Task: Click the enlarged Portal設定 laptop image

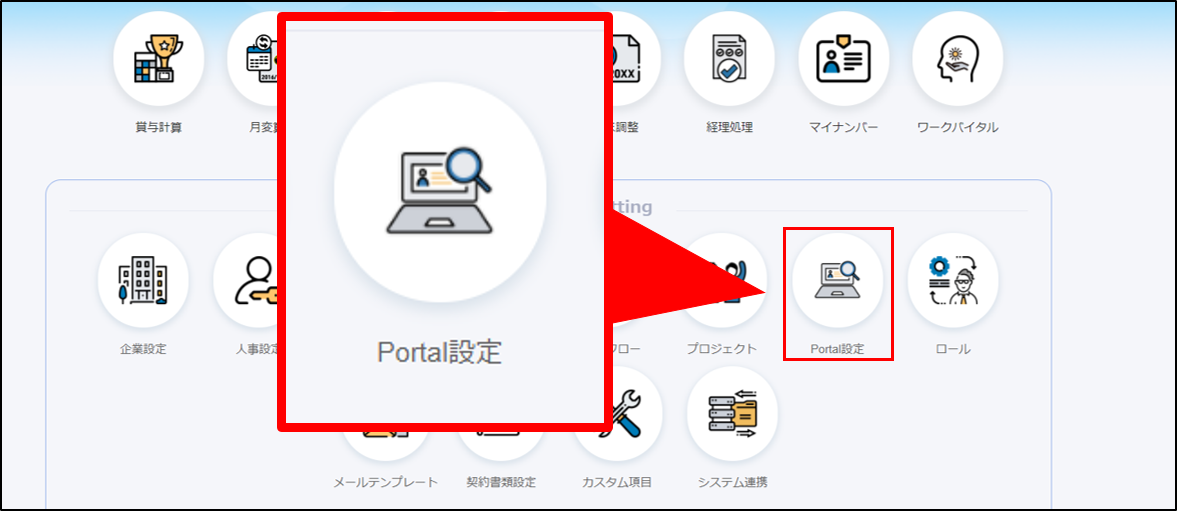Action: (x=440, y=192)
